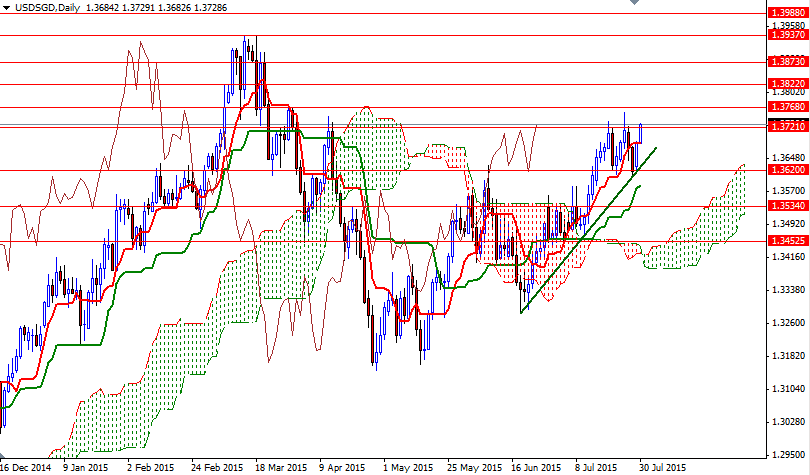Click the 1 May 2015 date label
Screen dimensions: 810x475
[x=408, y=468]
